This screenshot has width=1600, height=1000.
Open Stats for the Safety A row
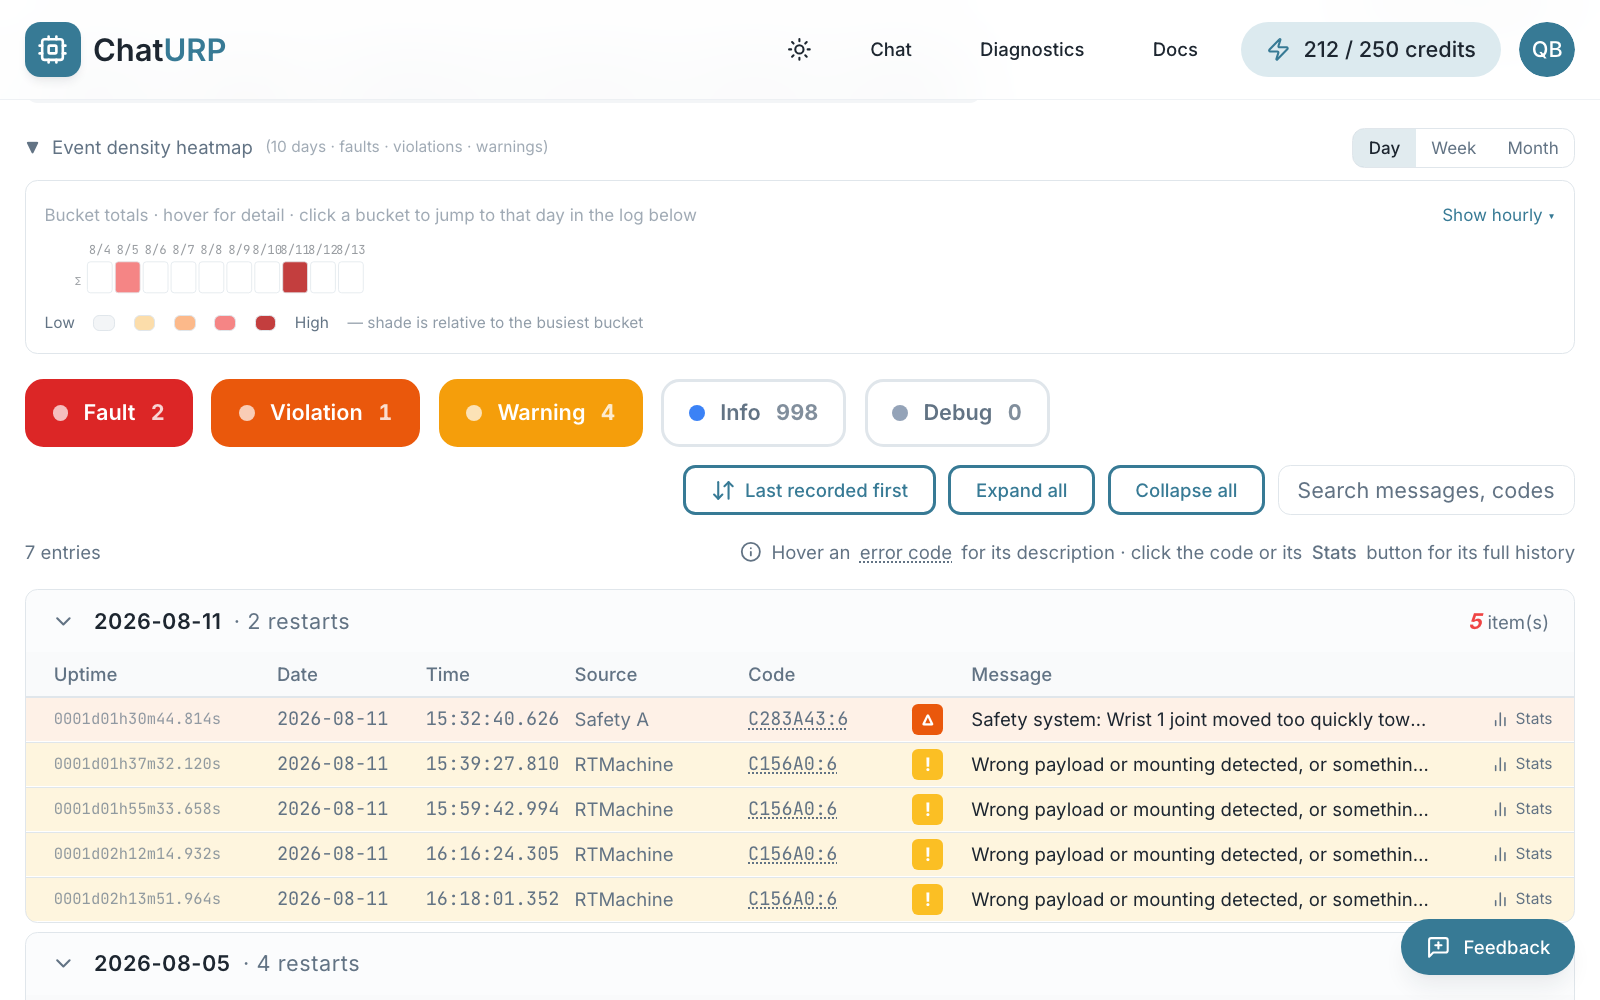pyautogui.click(x=1523, y=719)
